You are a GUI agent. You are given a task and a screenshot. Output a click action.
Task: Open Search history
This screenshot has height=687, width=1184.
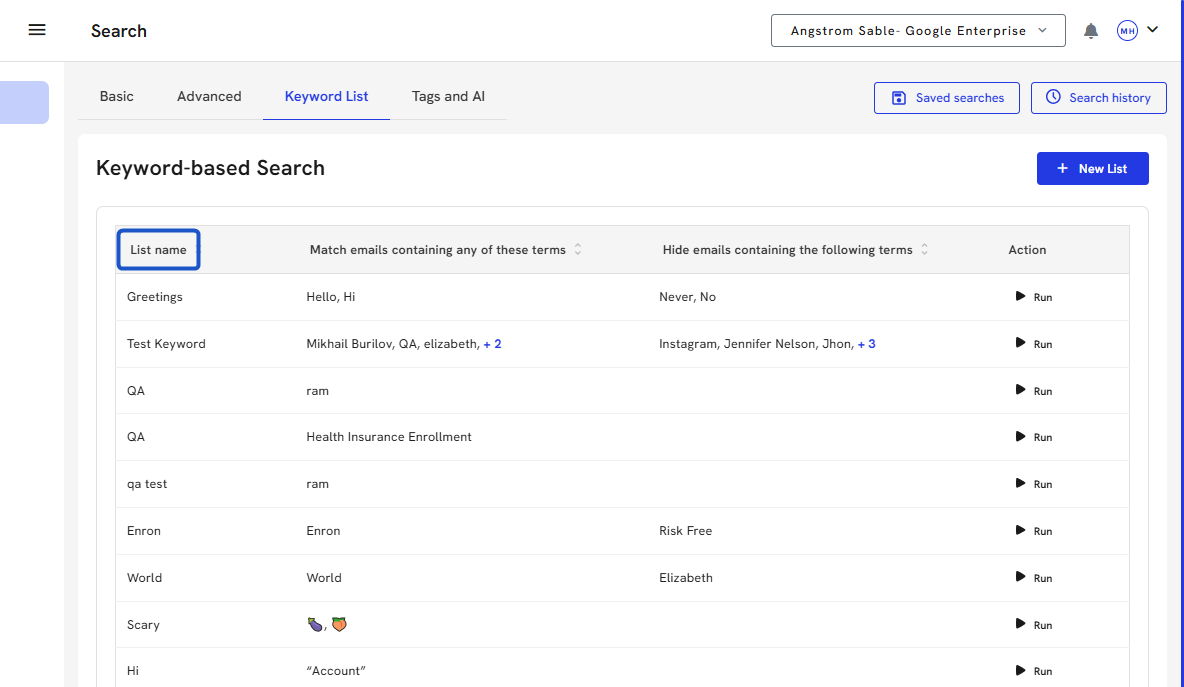coord(1098,98)
